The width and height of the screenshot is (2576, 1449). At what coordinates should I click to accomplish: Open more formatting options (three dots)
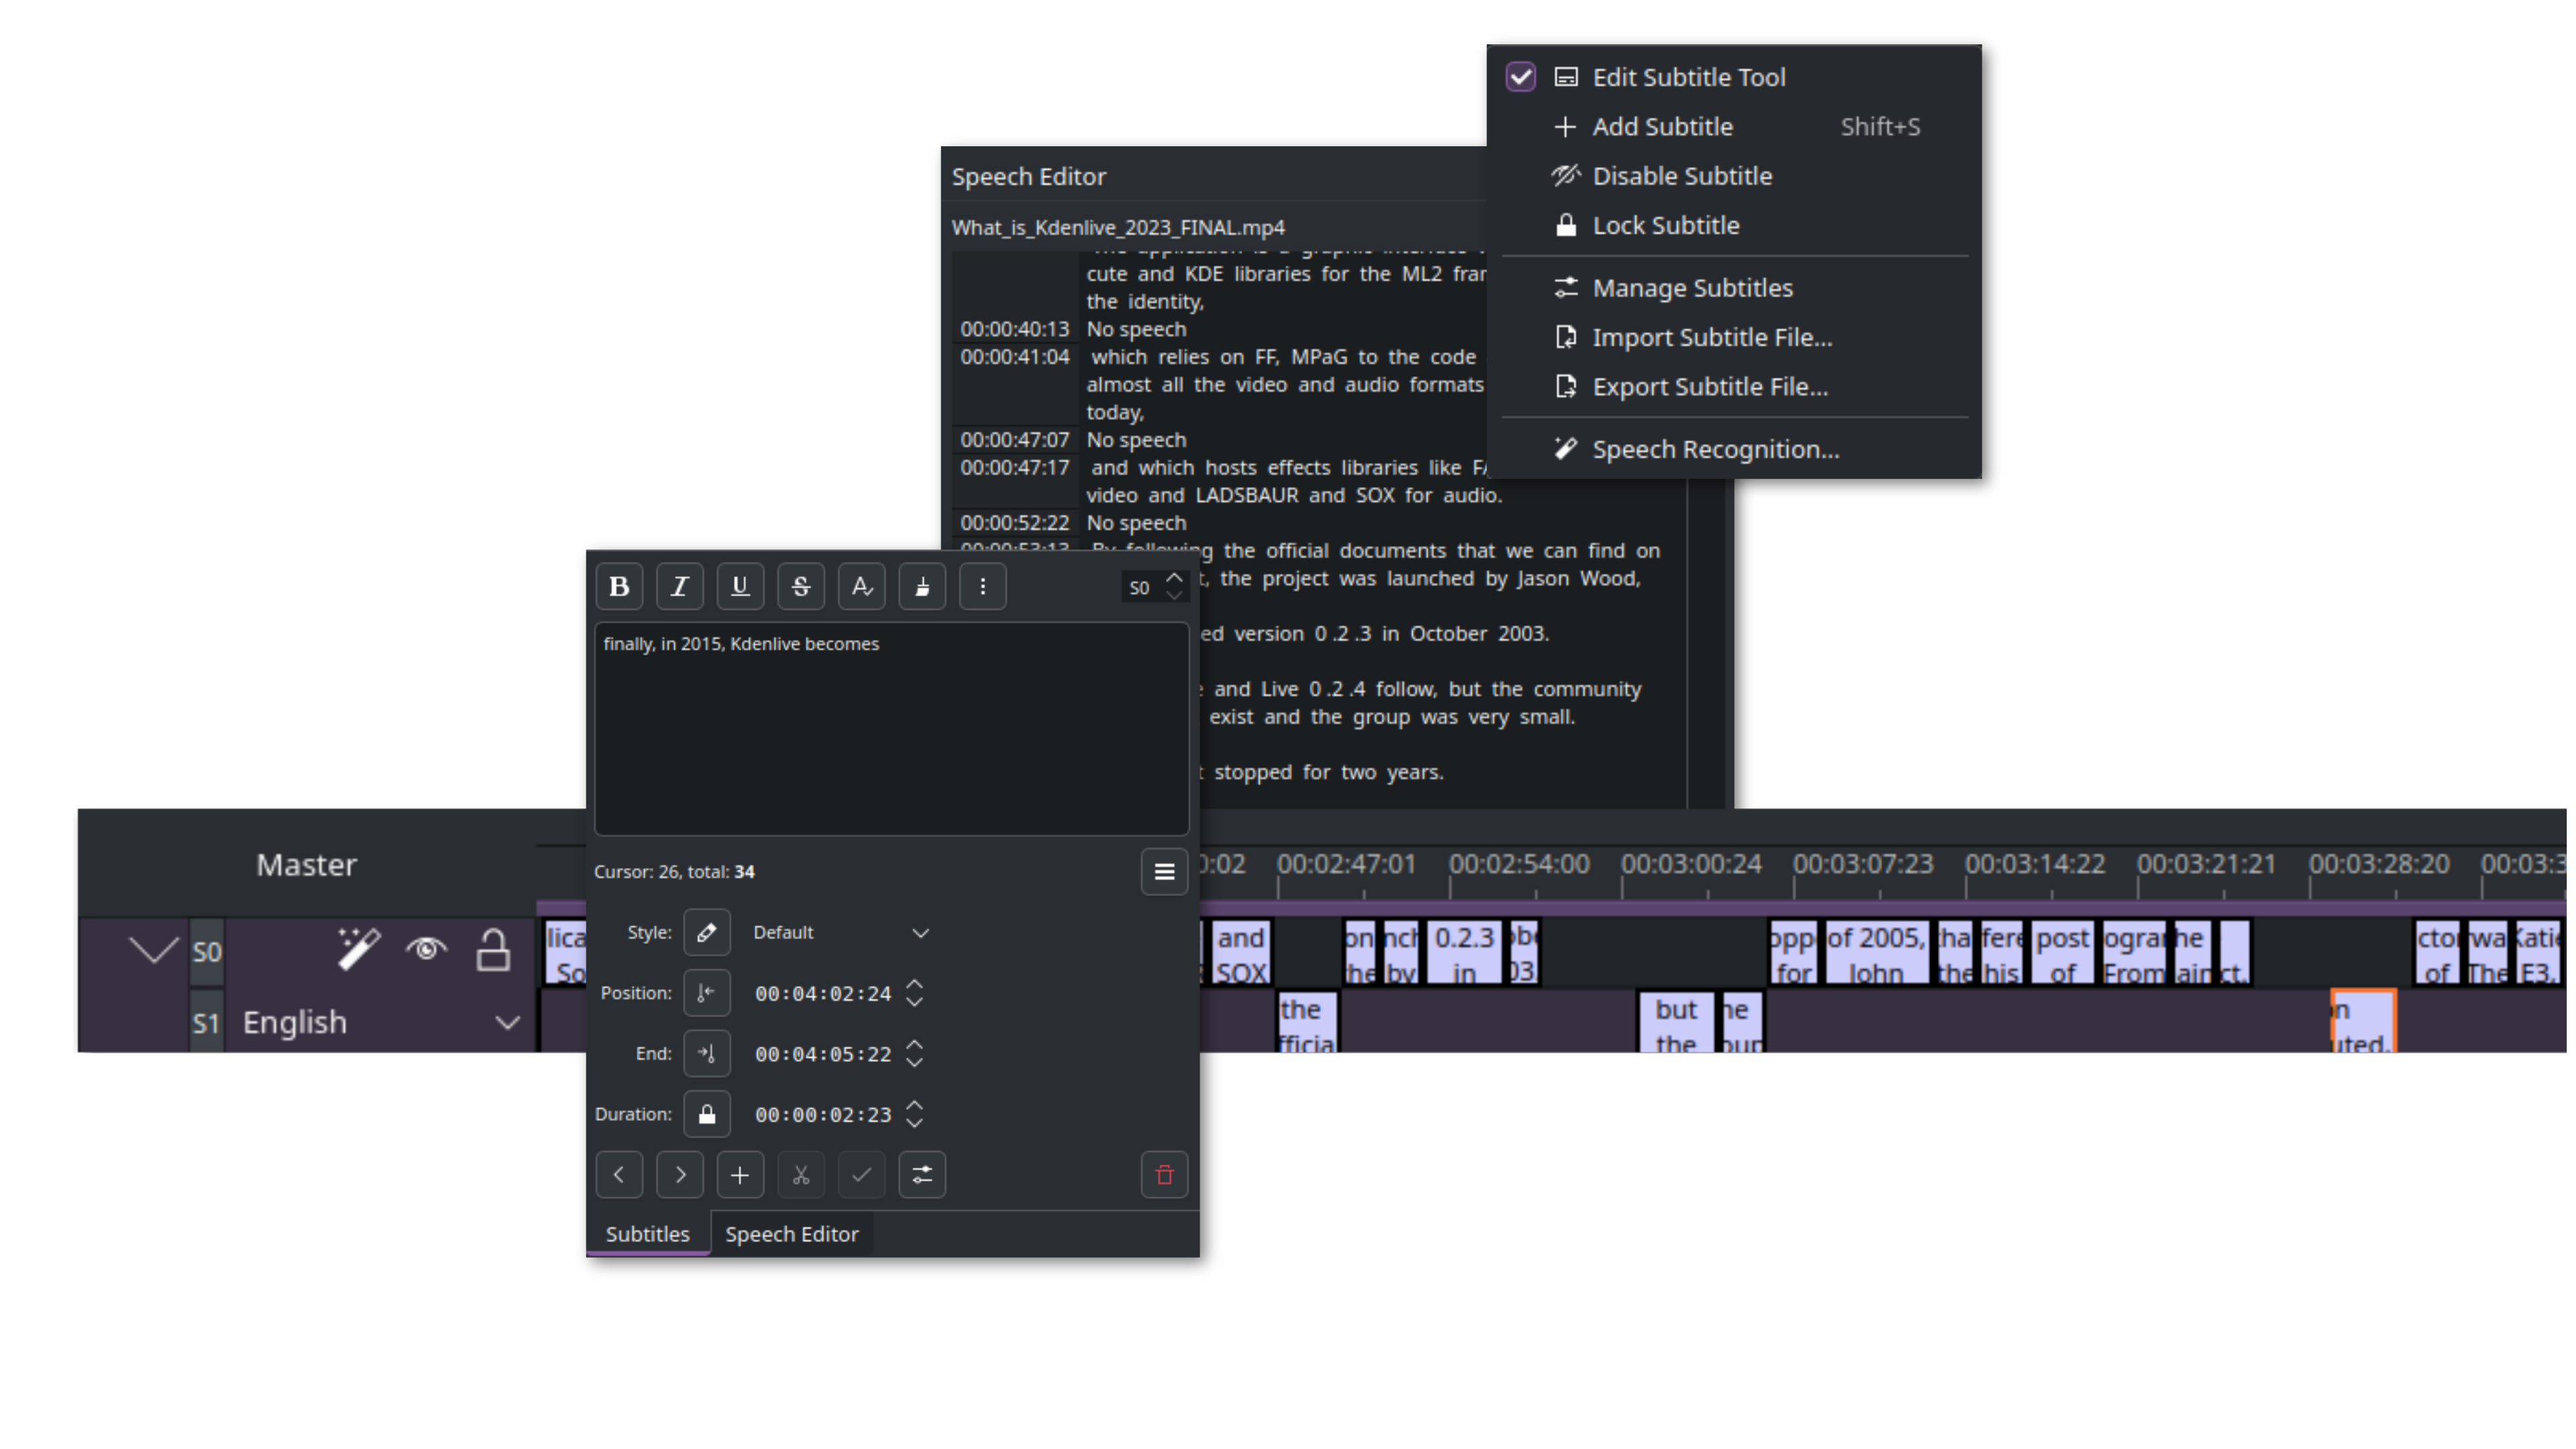[983, 587]
